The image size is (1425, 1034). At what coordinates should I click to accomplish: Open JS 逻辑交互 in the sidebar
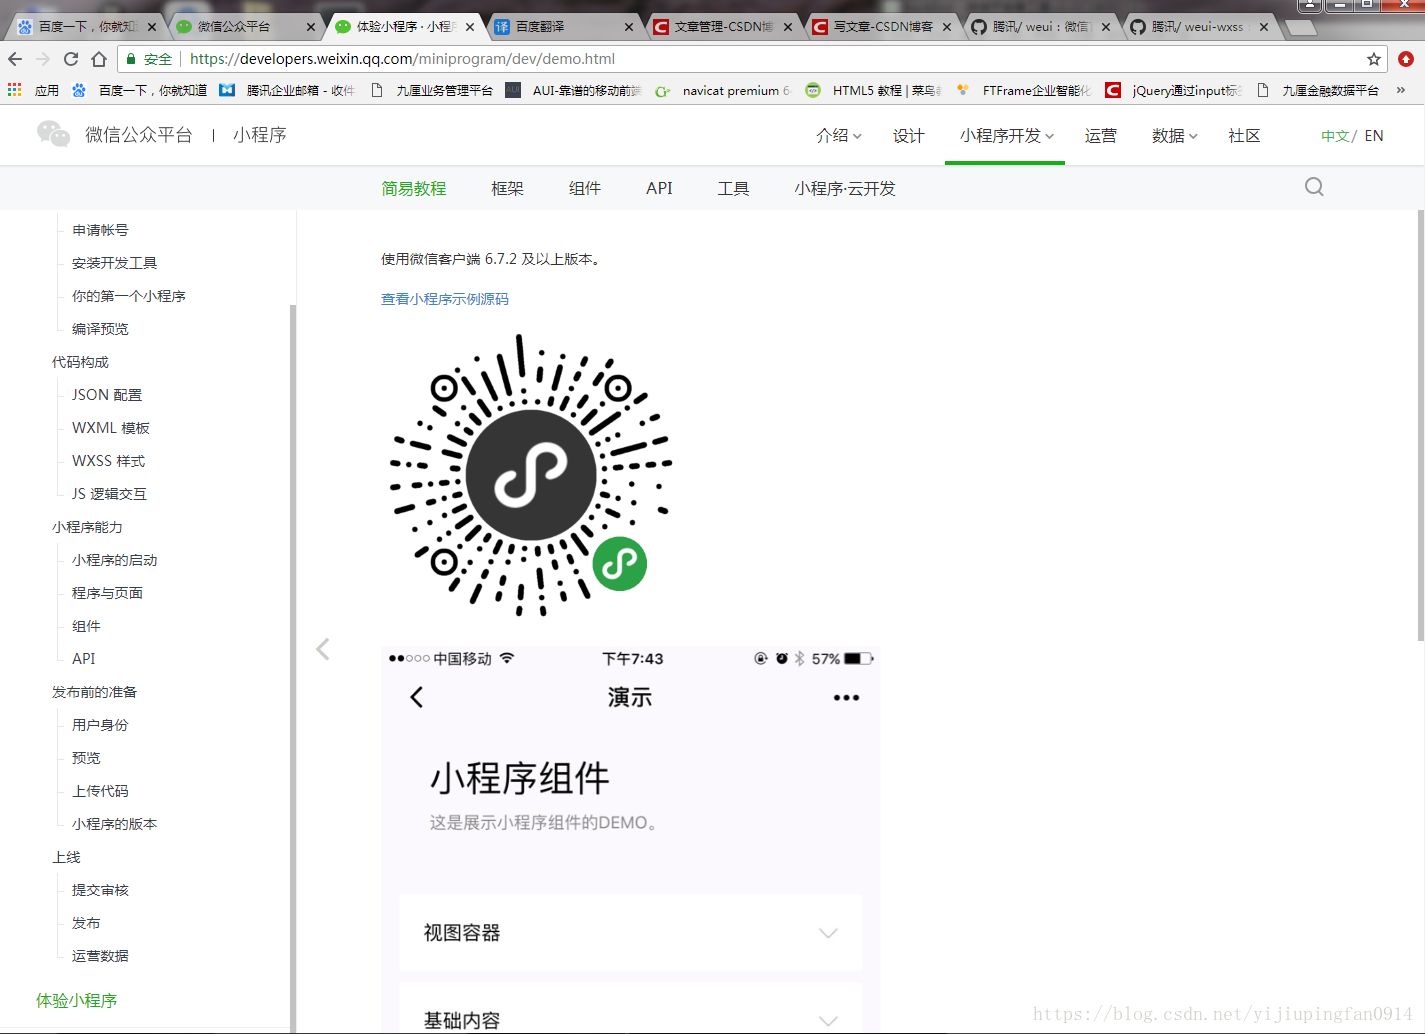[109, 494]
